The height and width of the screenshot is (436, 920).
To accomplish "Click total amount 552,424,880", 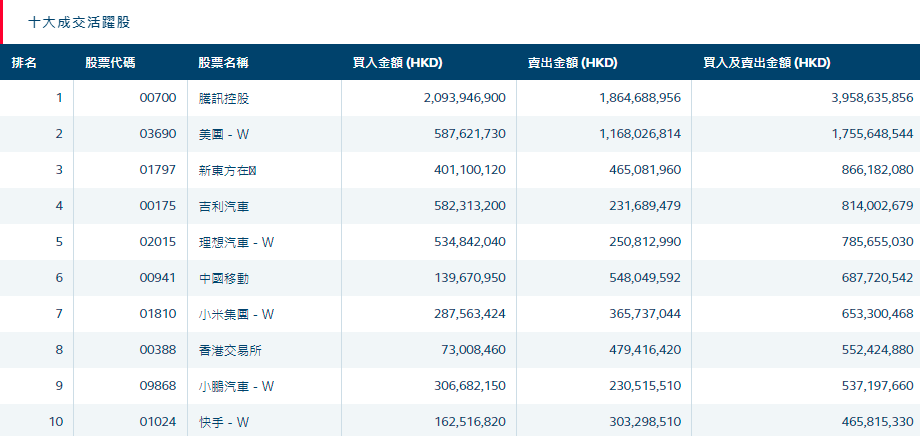I will (877, 350).
